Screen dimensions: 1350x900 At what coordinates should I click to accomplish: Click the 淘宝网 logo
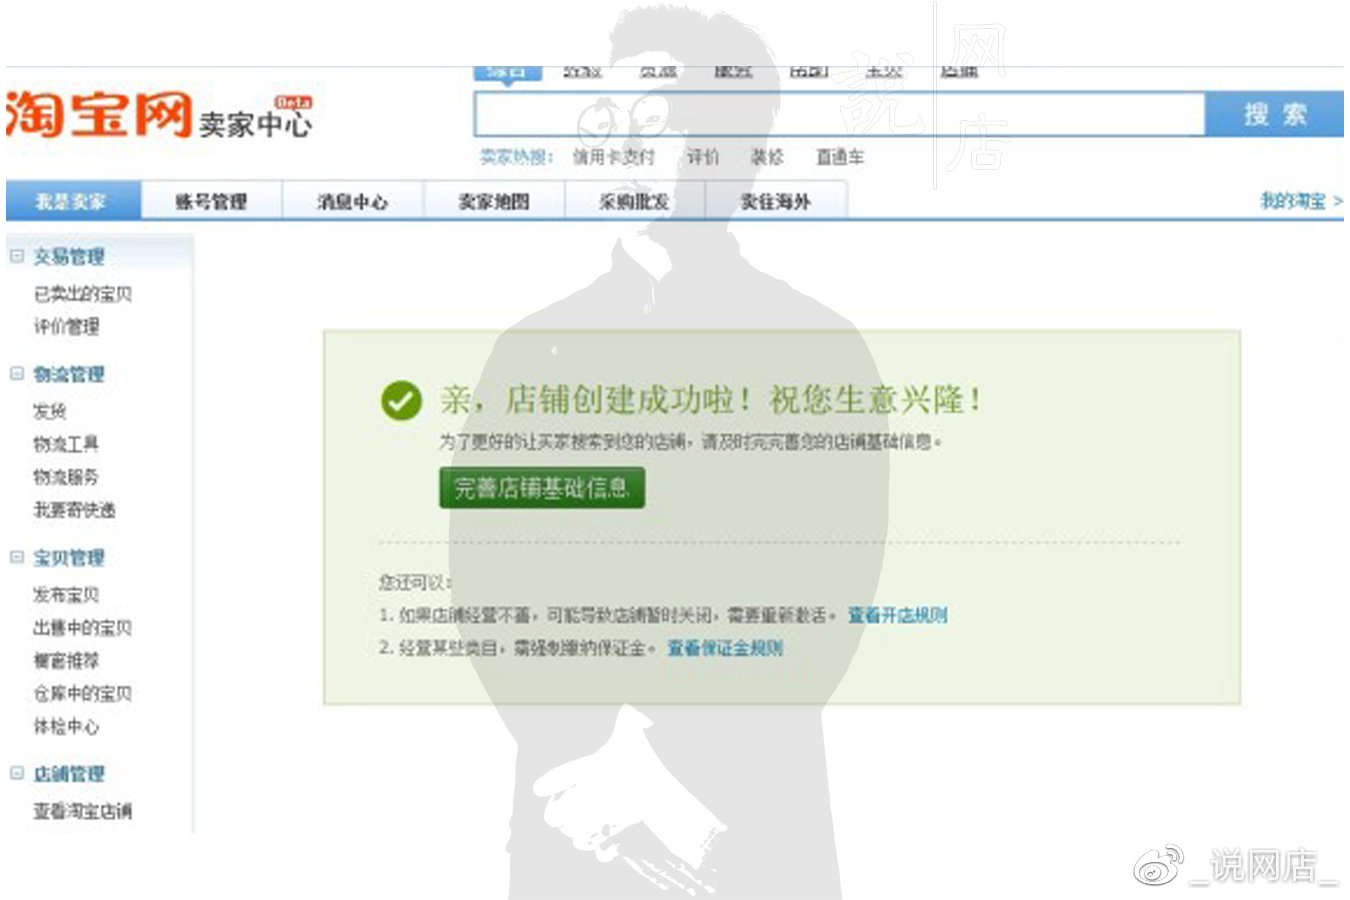click(99, 115)
